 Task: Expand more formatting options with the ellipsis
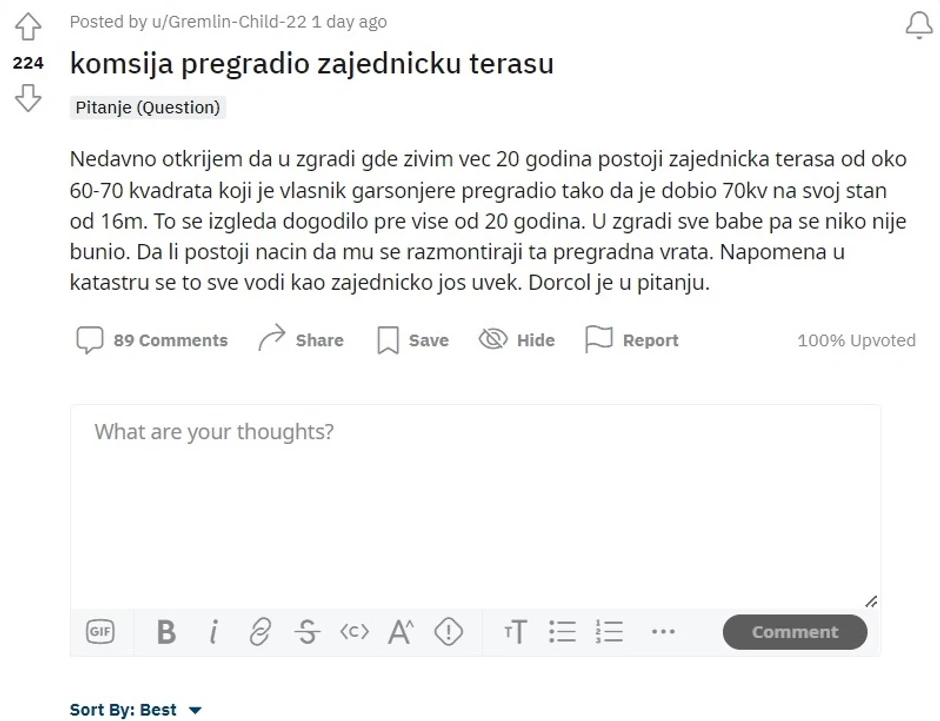click(663, 632)
